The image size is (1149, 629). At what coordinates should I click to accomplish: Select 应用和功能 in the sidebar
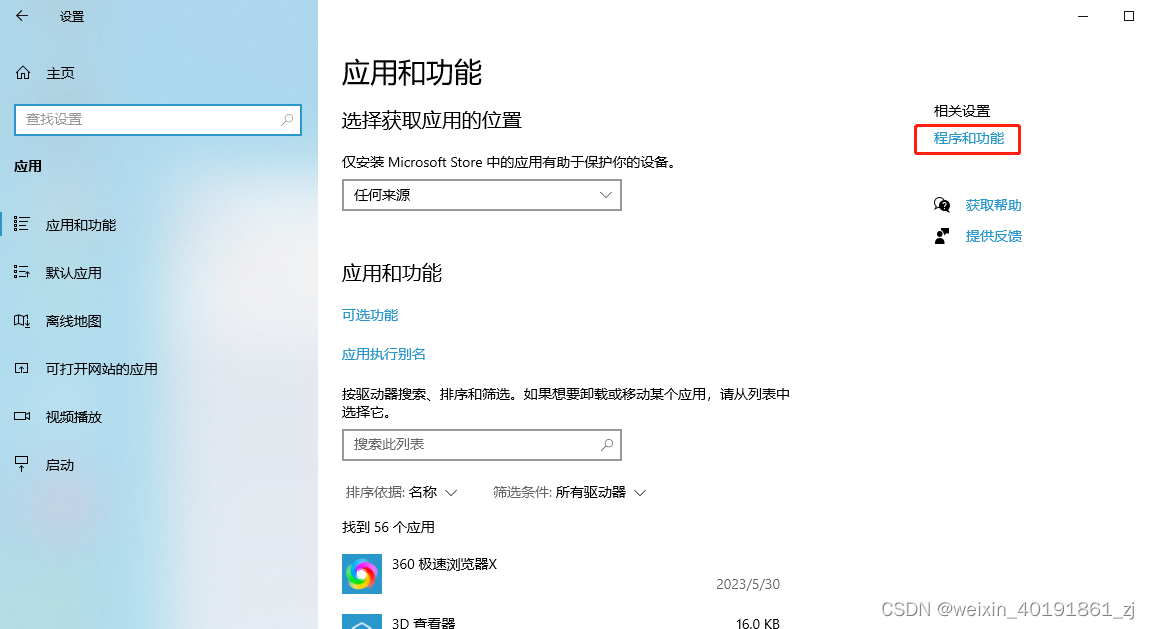(x=81, y=225)
